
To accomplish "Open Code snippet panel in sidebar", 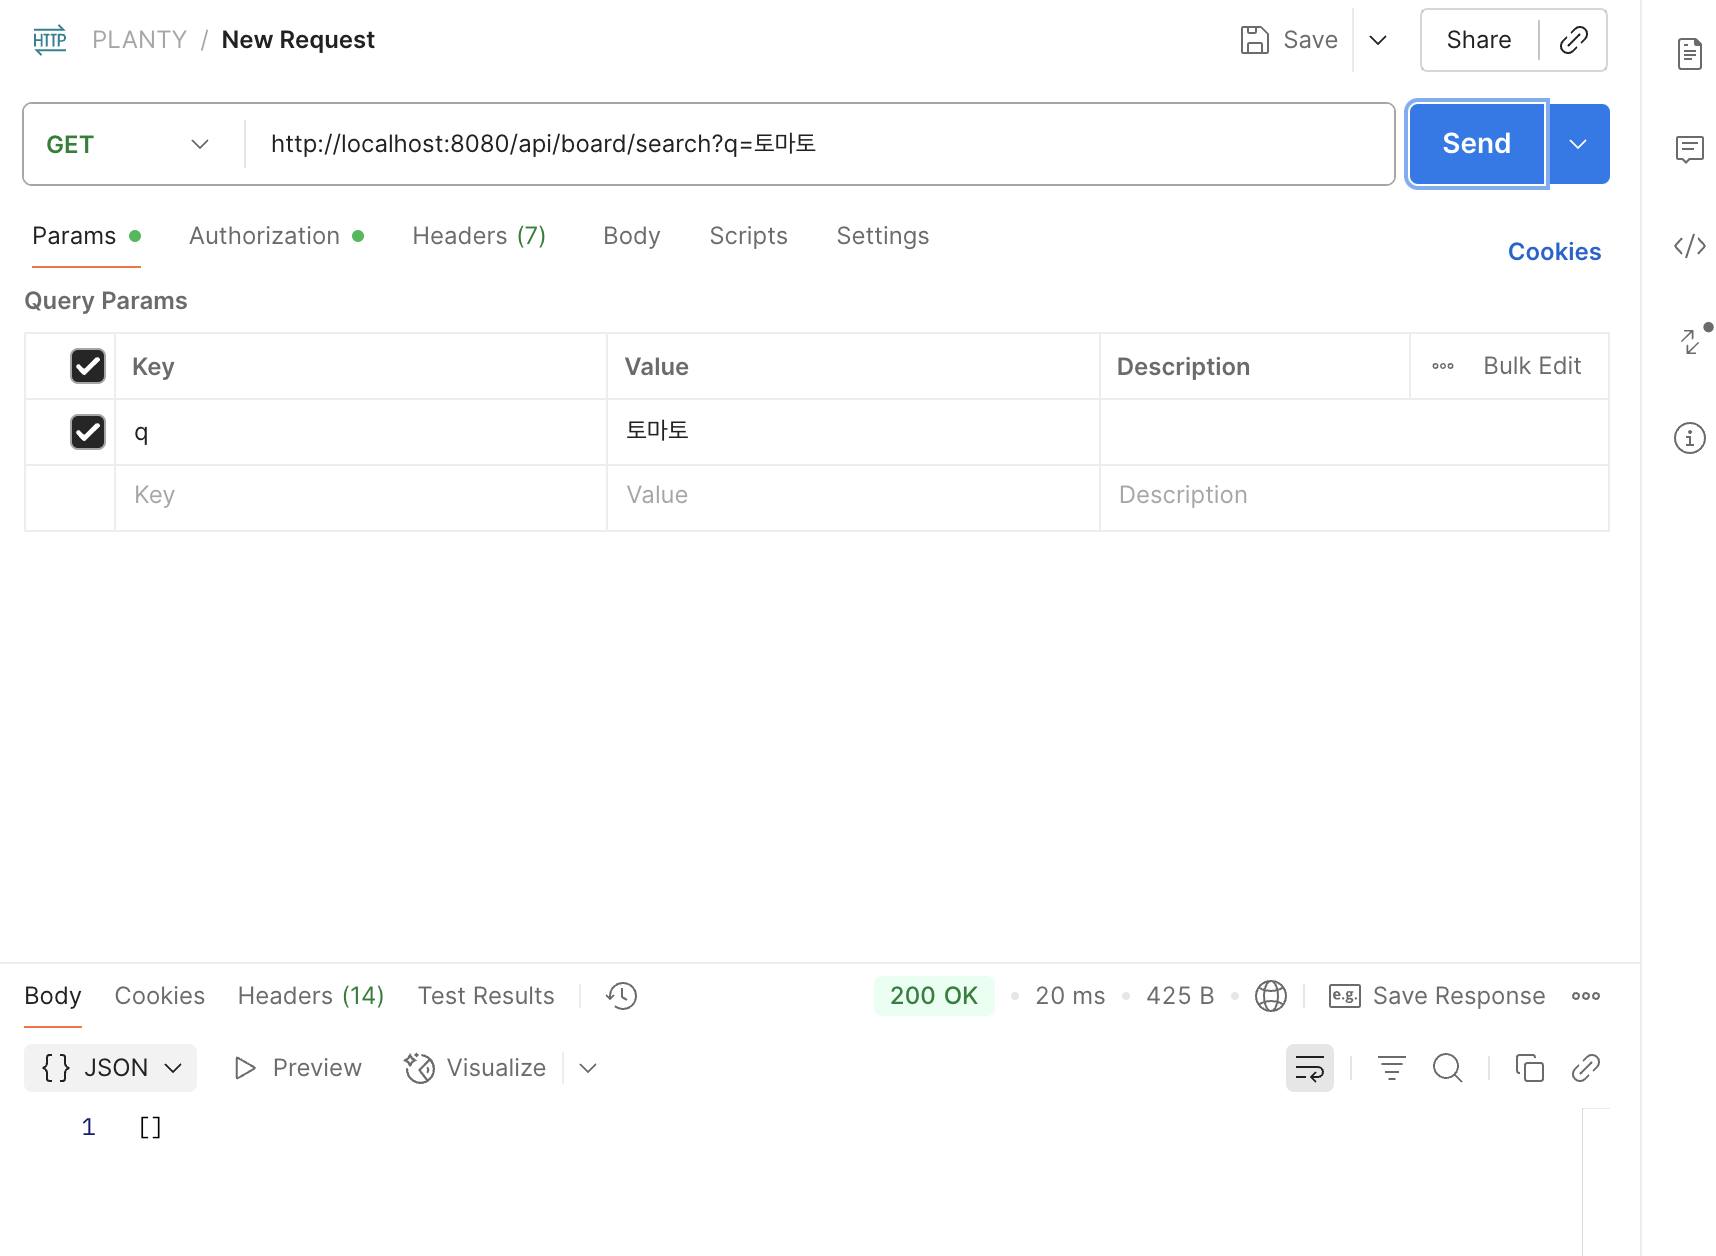I will click(x=1690, y=246).
